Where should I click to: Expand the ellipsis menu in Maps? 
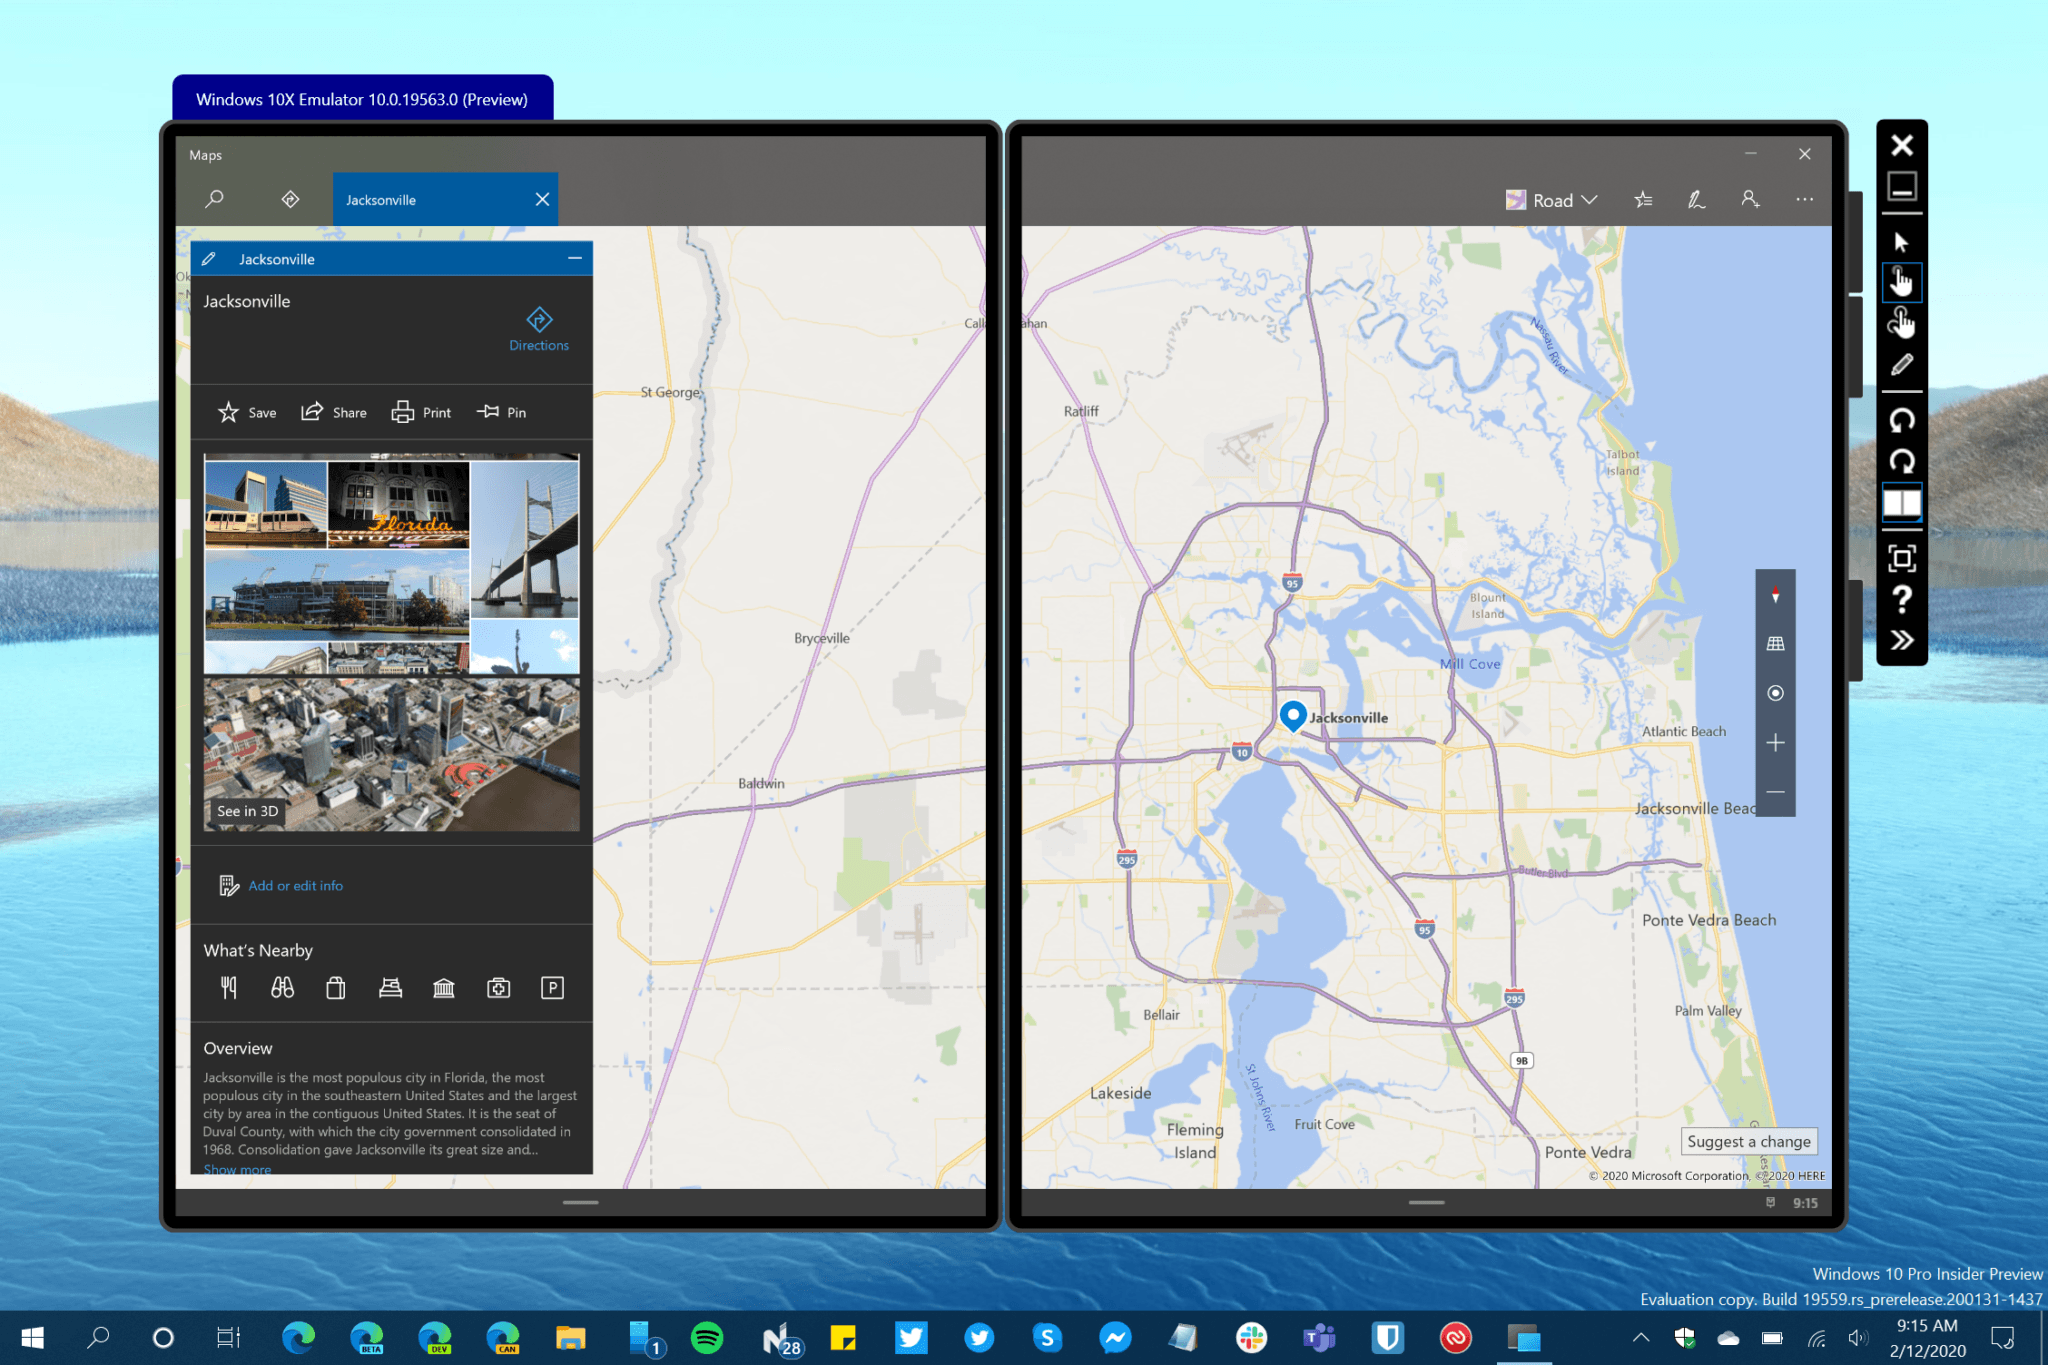(x=1804, y=200)
